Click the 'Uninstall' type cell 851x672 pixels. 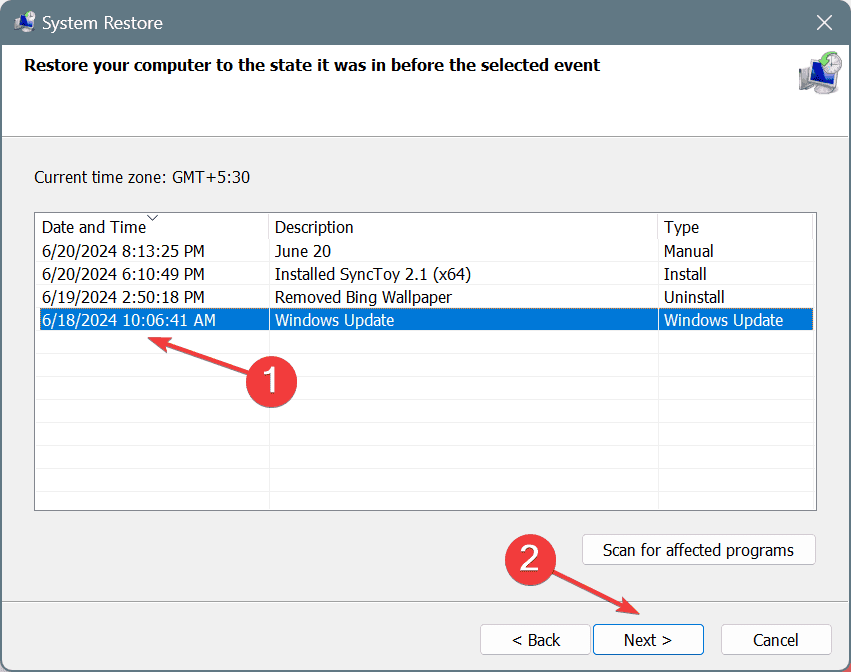694,297
